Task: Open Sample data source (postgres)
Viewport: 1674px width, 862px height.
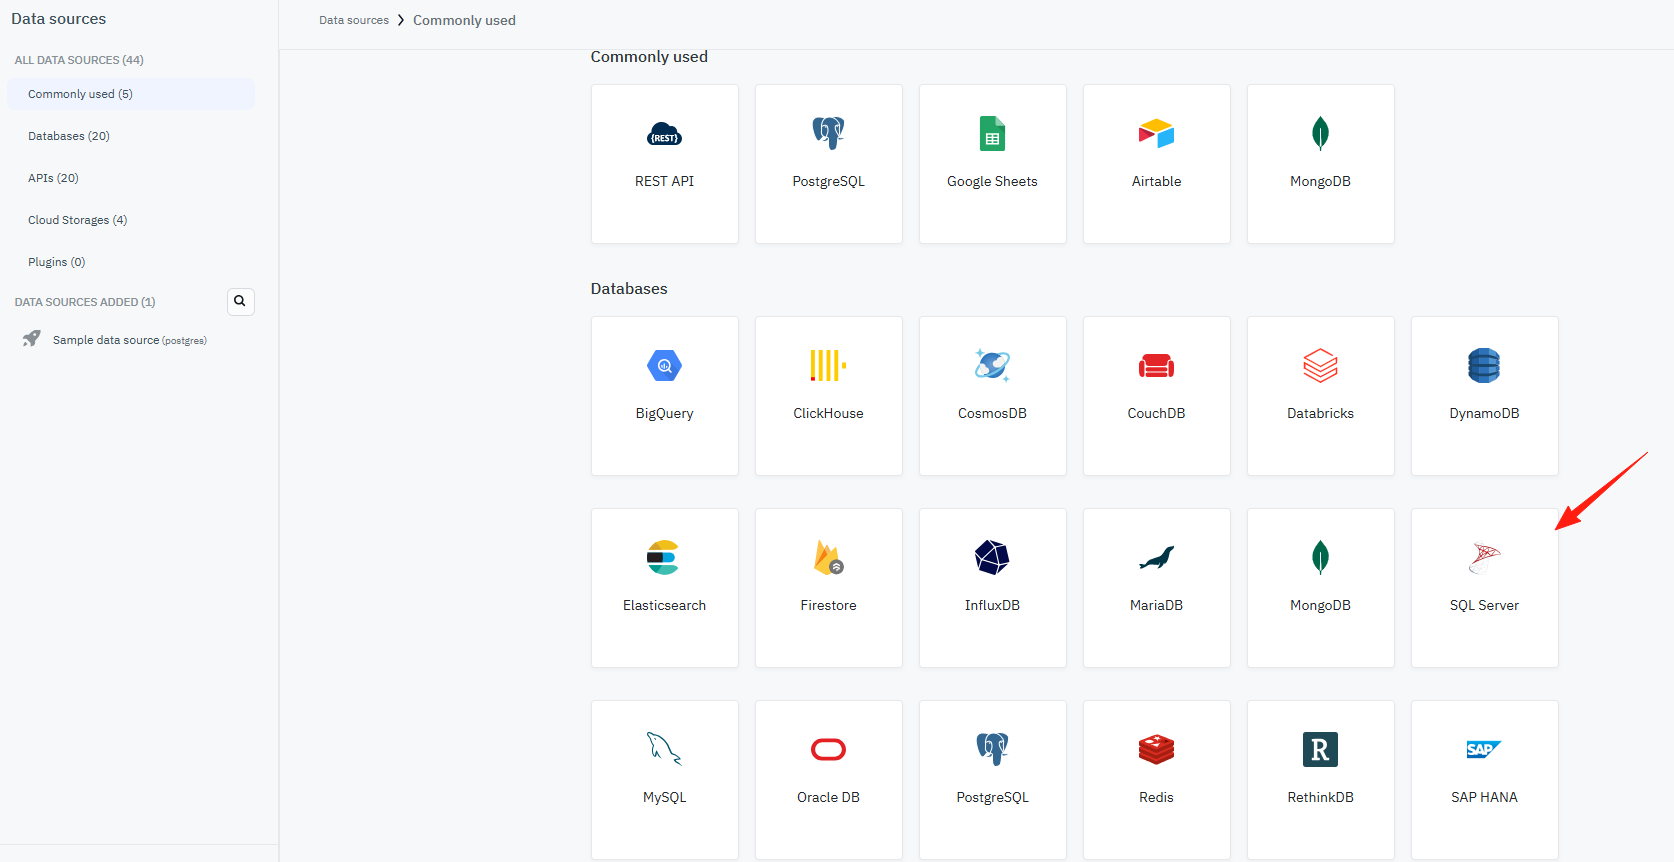Action: click(x=131, y=340)
